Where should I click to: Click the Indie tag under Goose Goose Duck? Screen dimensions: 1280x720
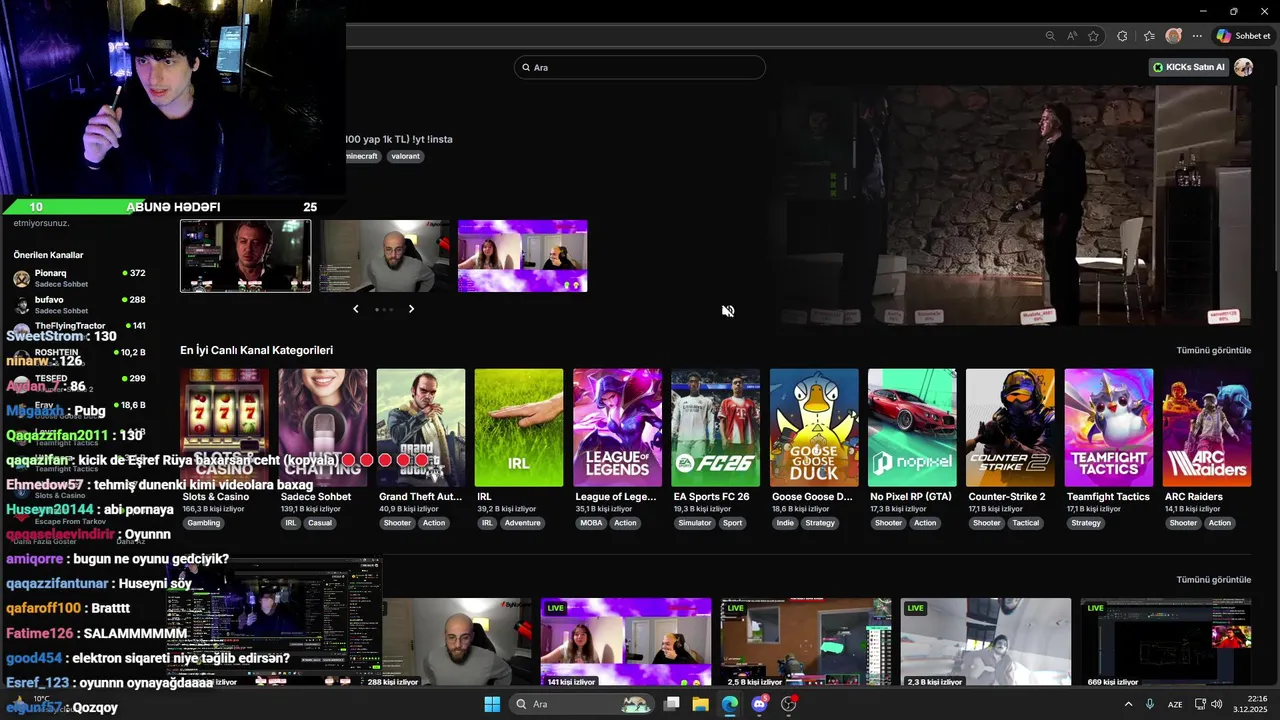tap(785, 523)
